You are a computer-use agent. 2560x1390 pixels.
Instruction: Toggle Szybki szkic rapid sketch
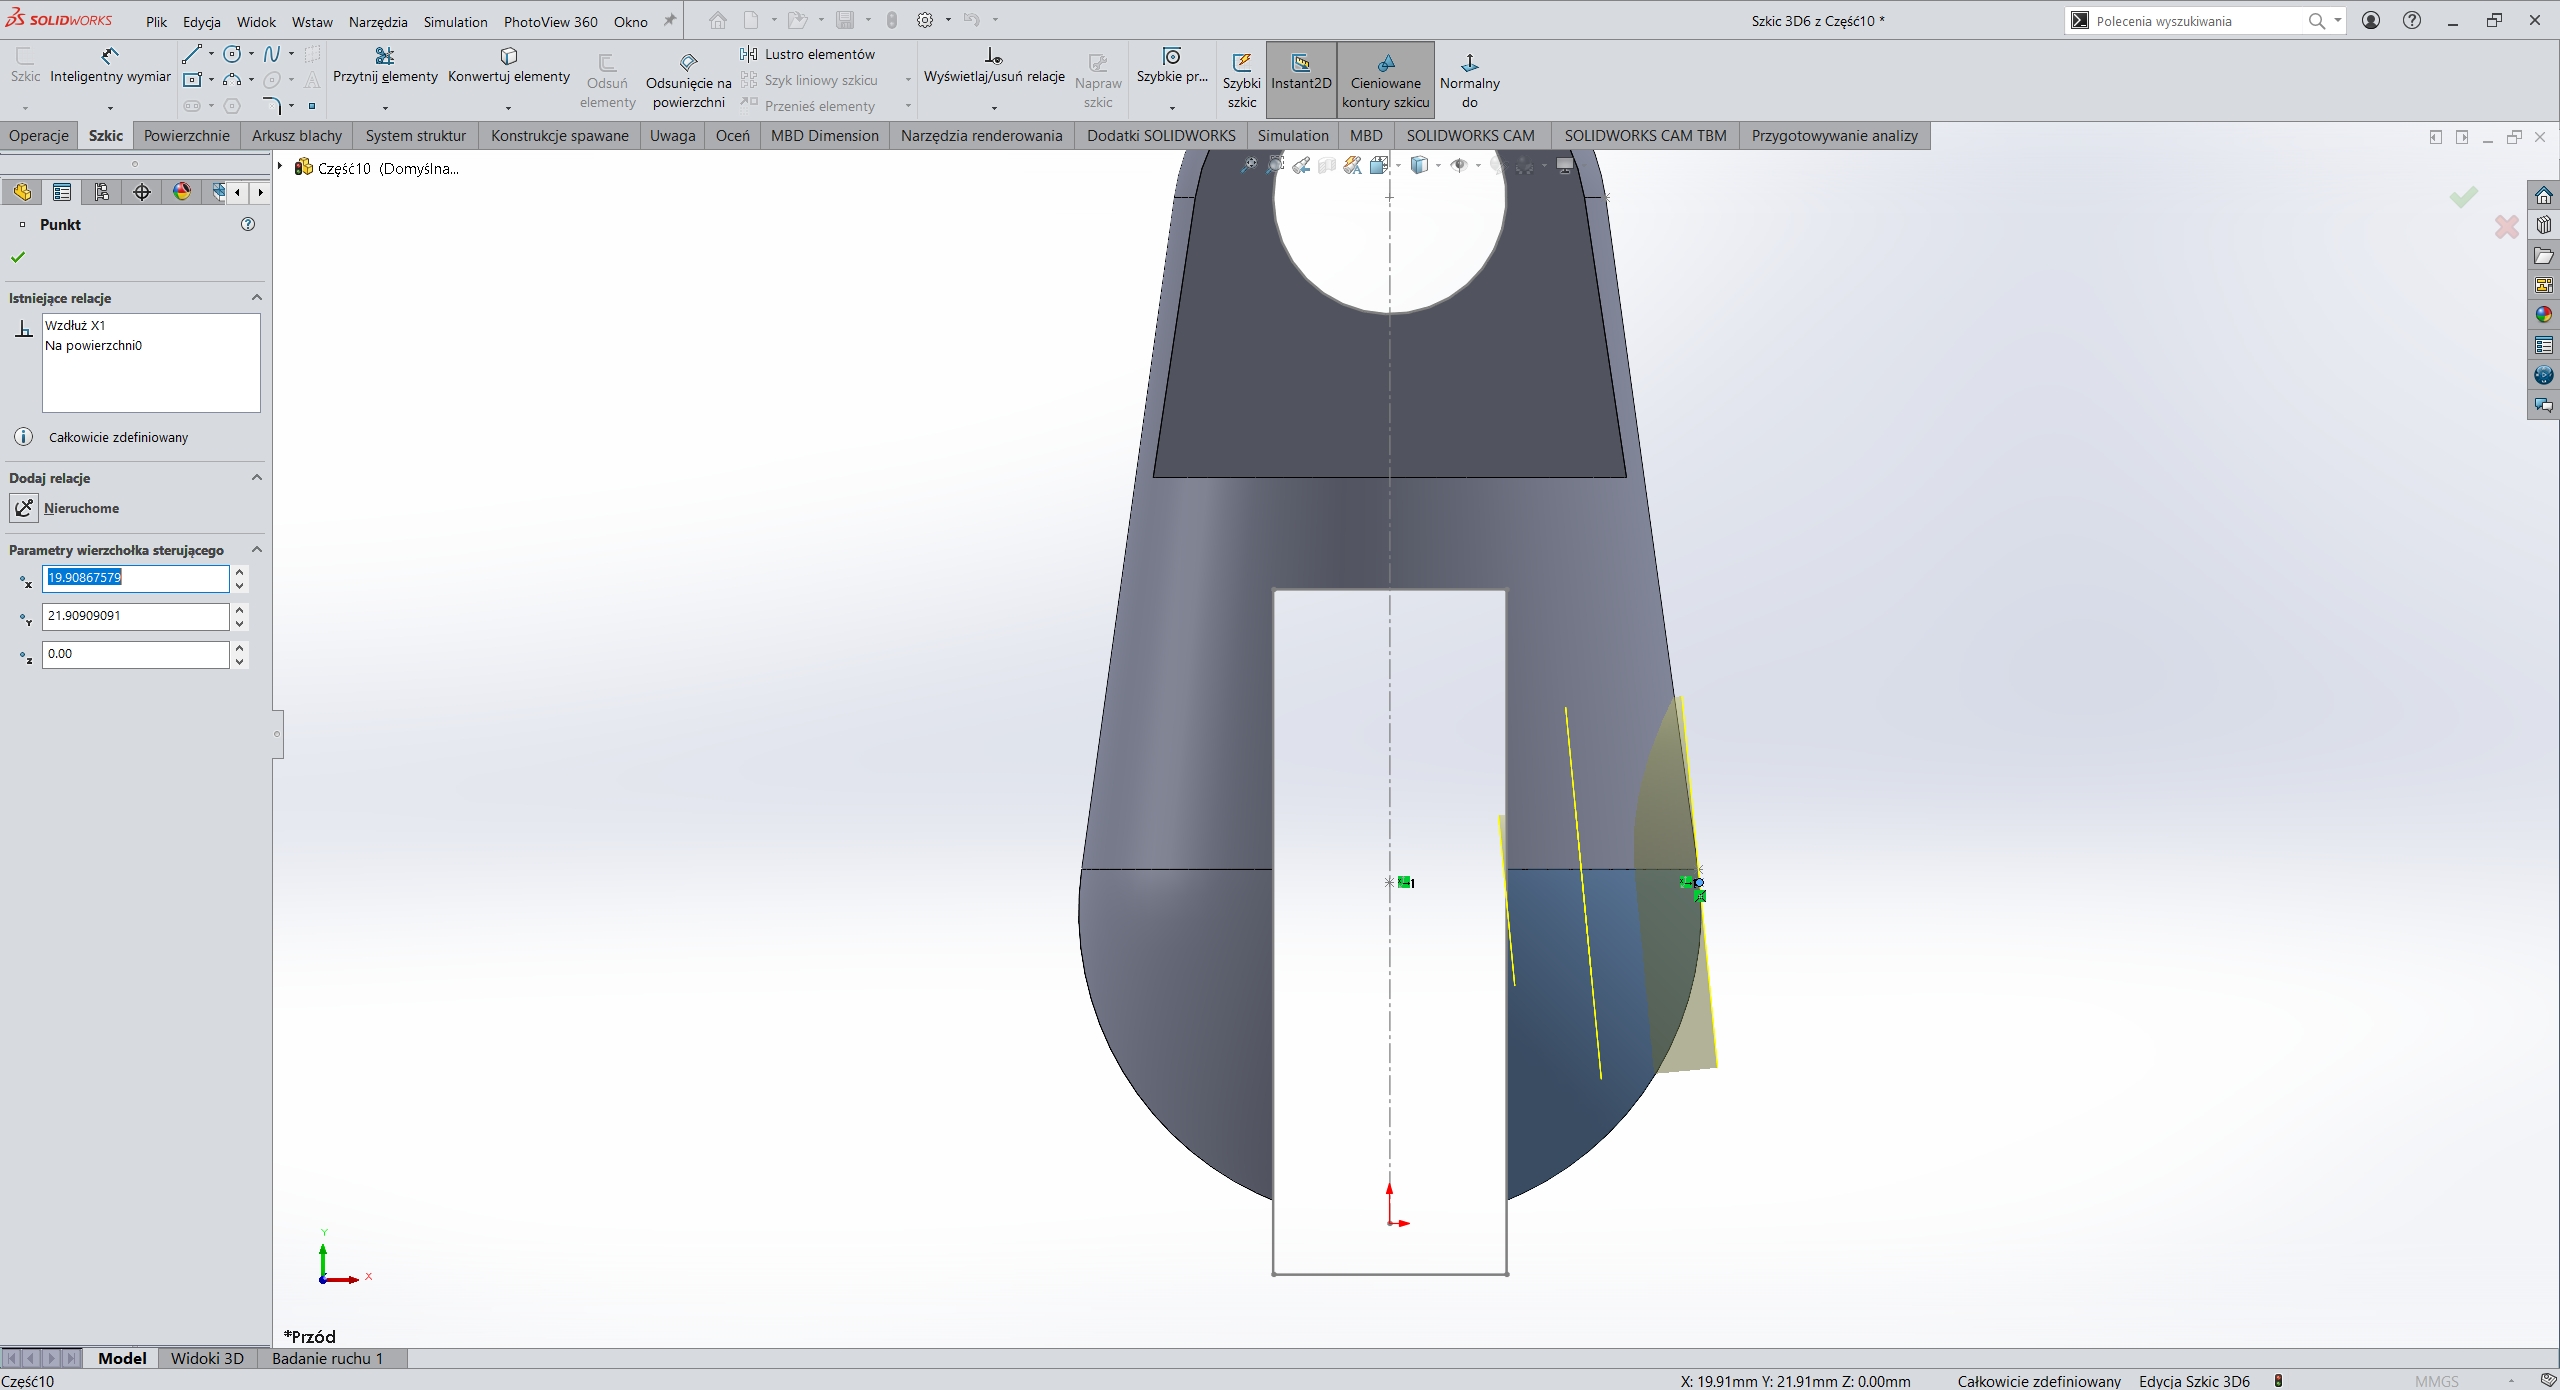pyautogui.click(x=1241, y=80)
